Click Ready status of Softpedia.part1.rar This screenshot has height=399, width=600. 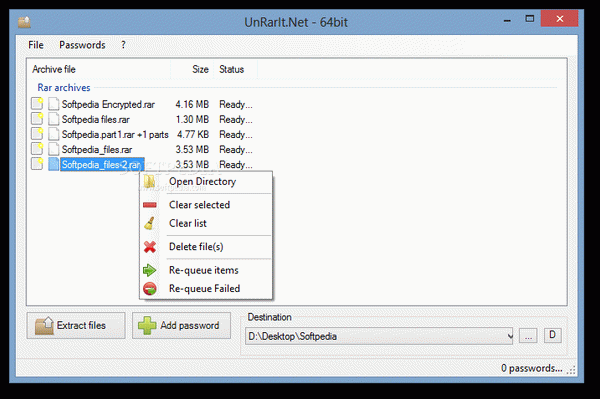(236, 135)
